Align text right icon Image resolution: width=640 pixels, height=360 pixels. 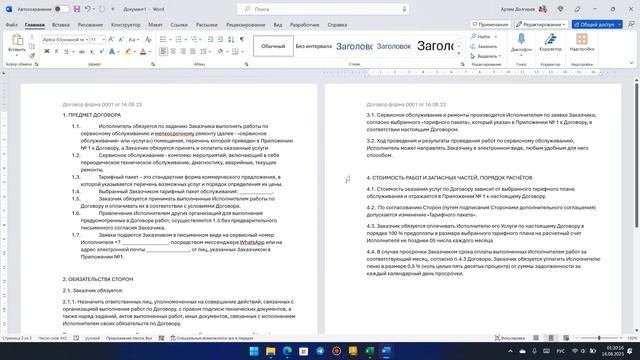click(183, 51)
